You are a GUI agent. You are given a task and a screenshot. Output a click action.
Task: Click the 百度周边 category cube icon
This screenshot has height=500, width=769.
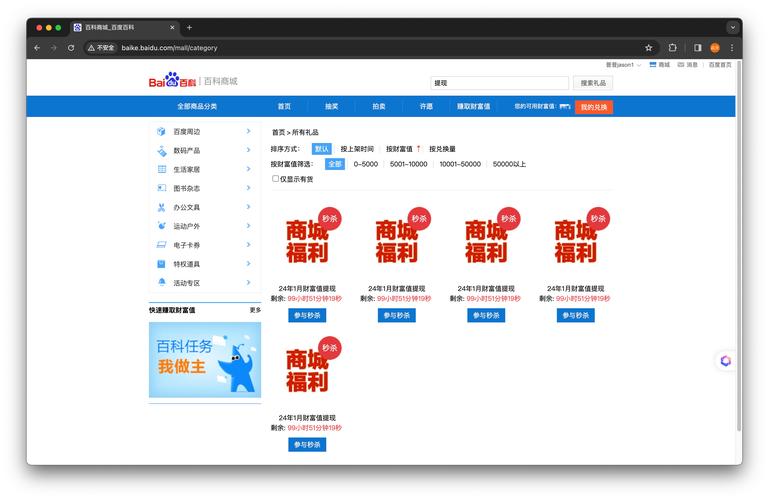coord(161,131)
